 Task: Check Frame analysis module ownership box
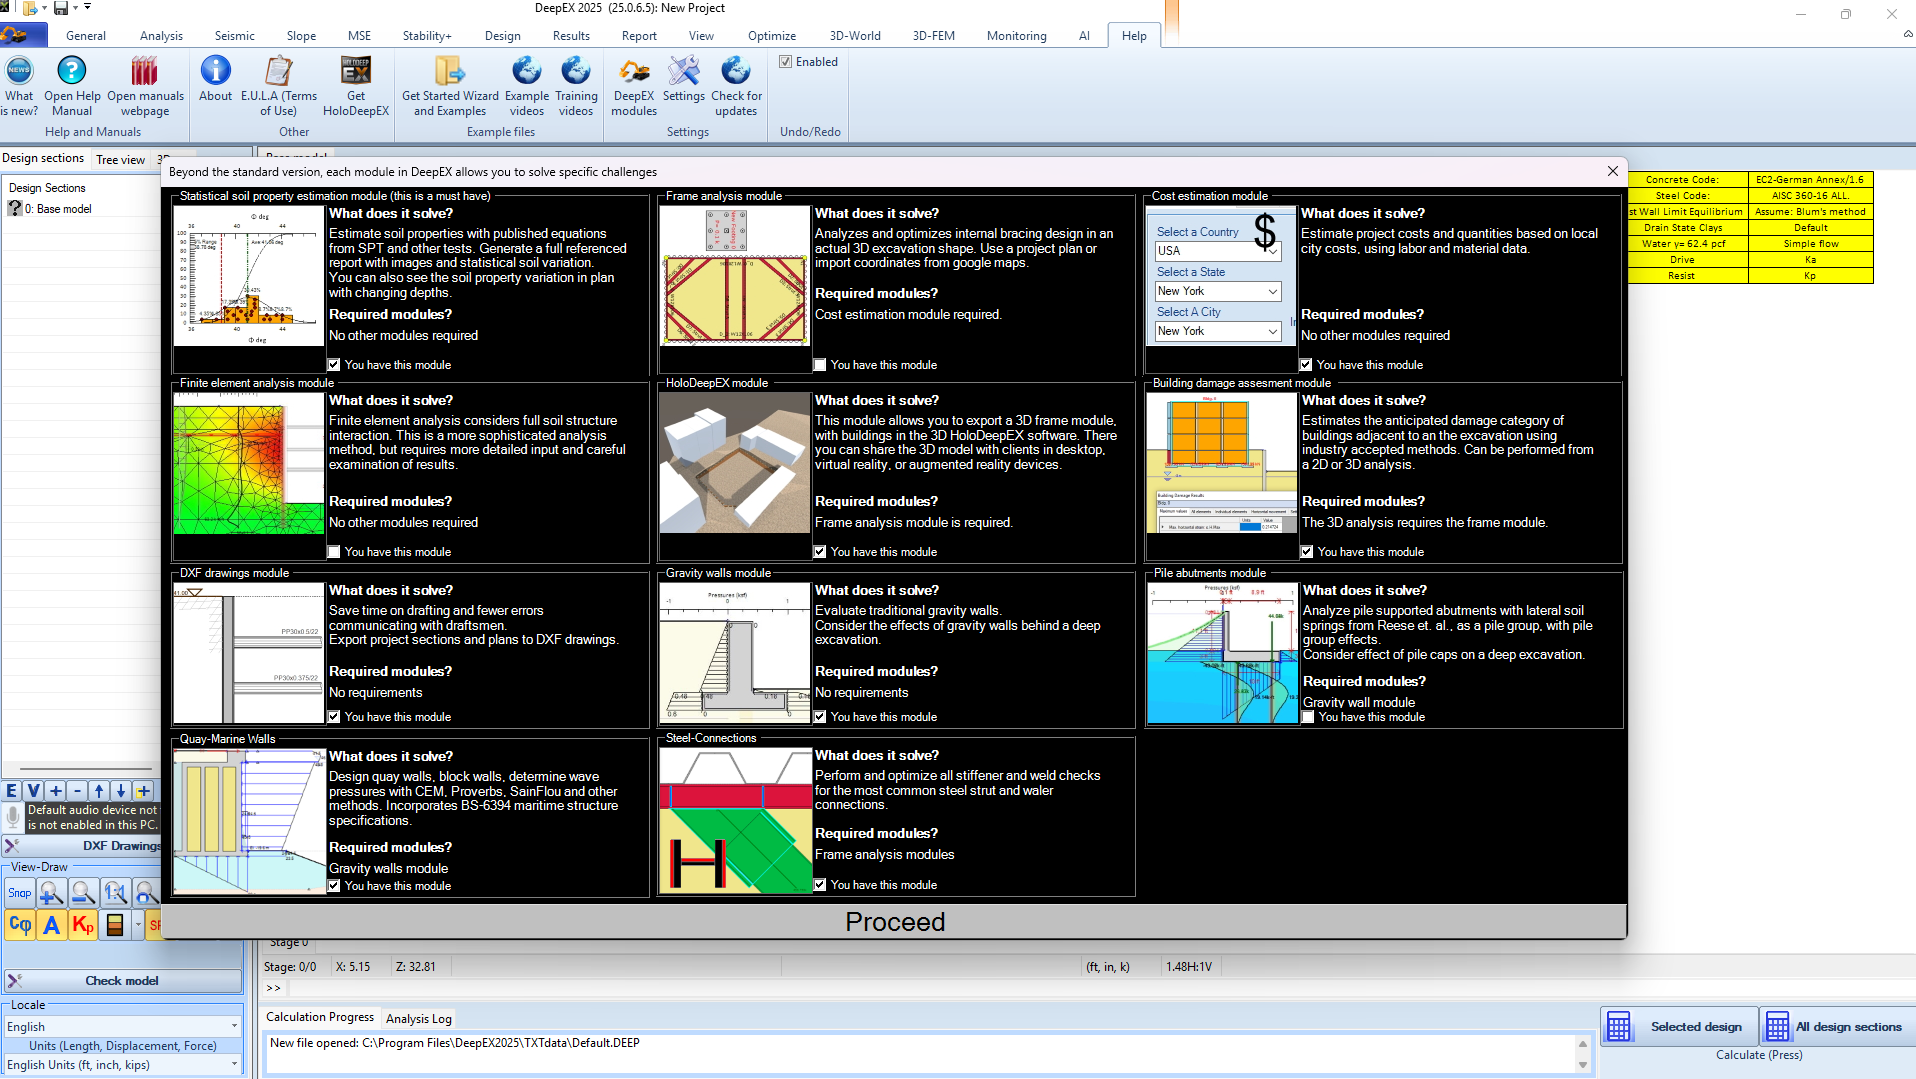tap(820, 365)
